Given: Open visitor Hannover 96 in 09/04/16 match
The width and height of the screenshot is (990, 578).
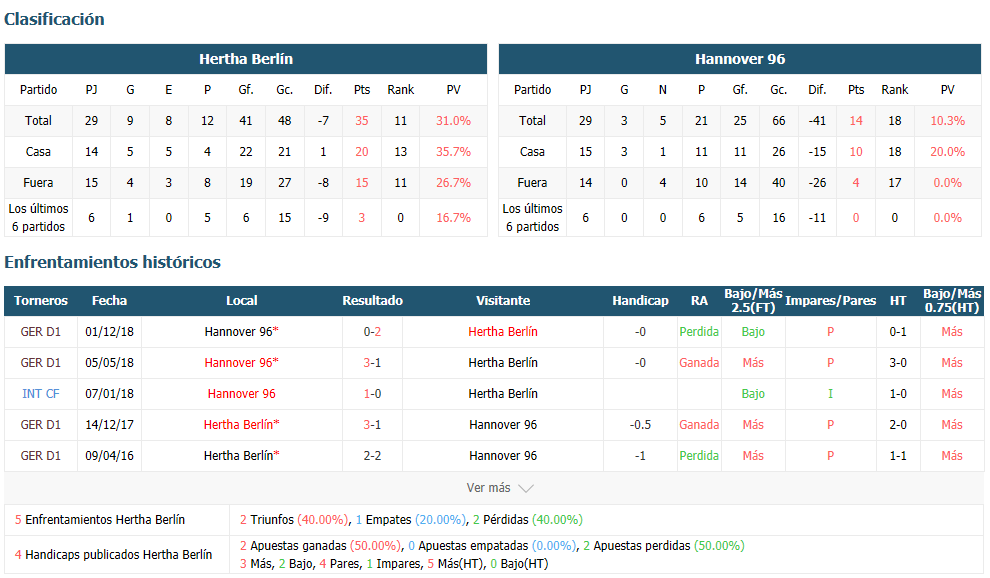Looking at the screenshot, I should coord(503,455).
